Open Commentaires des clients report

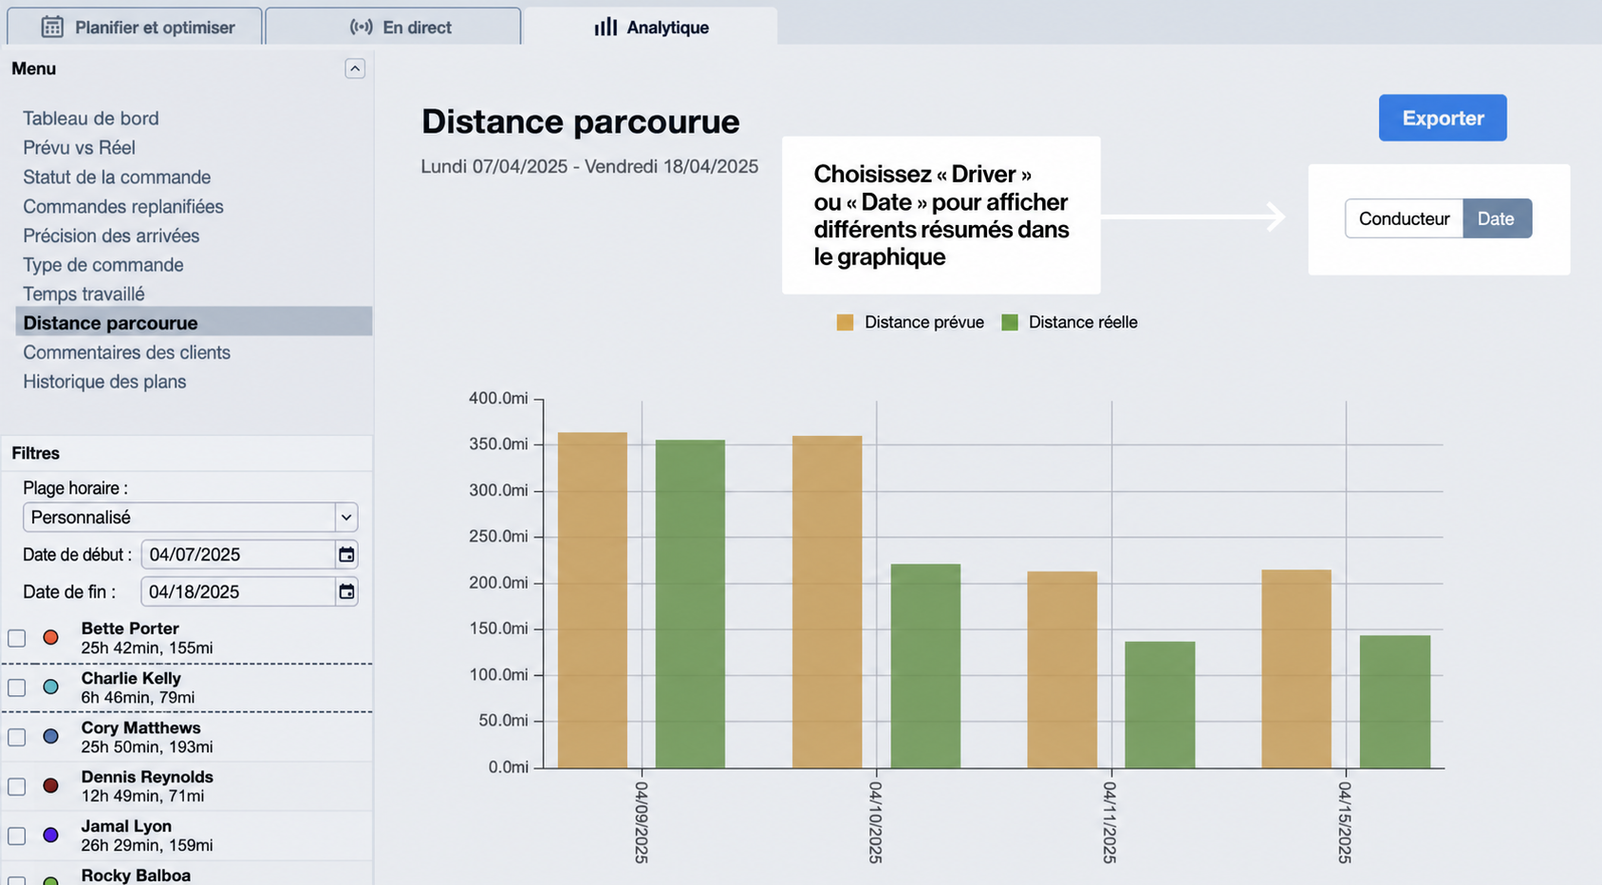click(x=127, y=352)
